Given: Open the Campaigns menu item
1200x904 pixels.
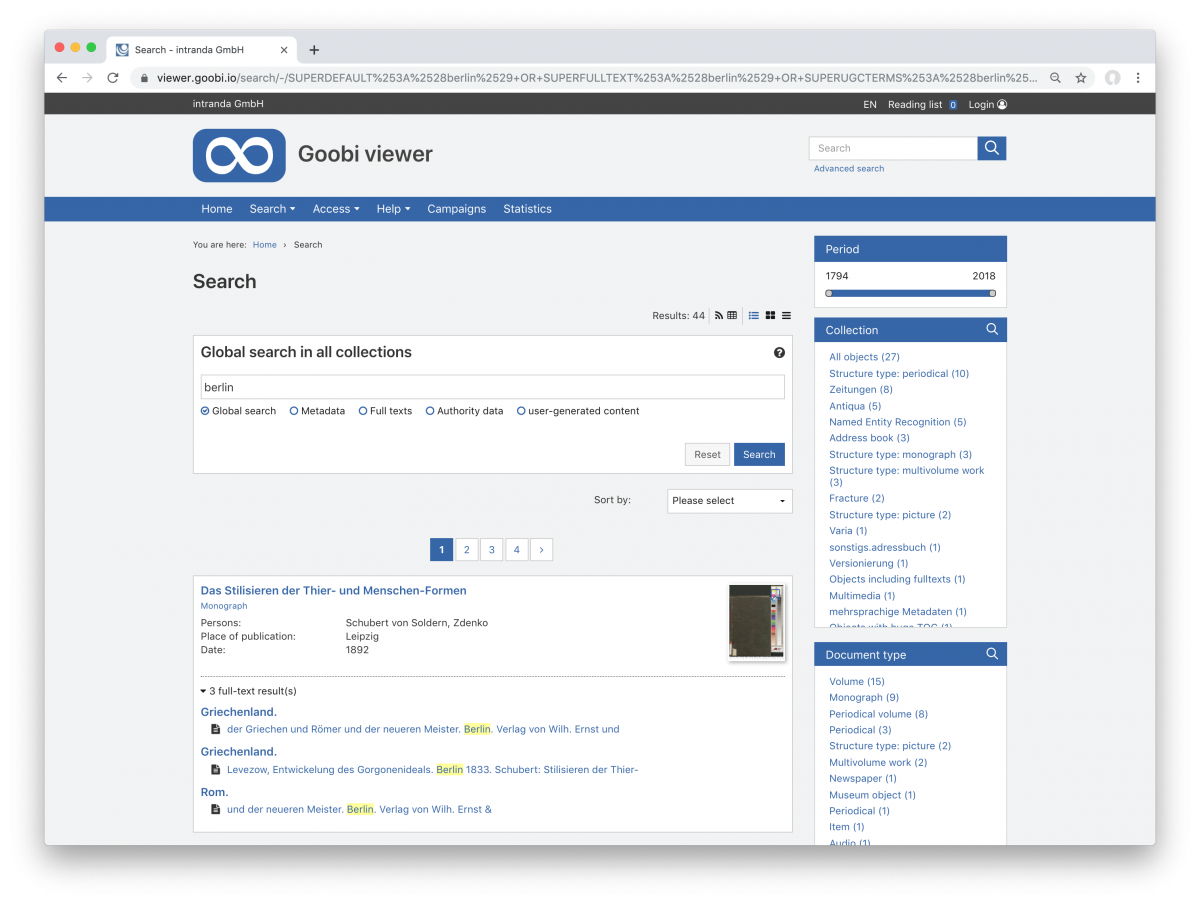Looking at the screenshot, I should coord(456,209).
